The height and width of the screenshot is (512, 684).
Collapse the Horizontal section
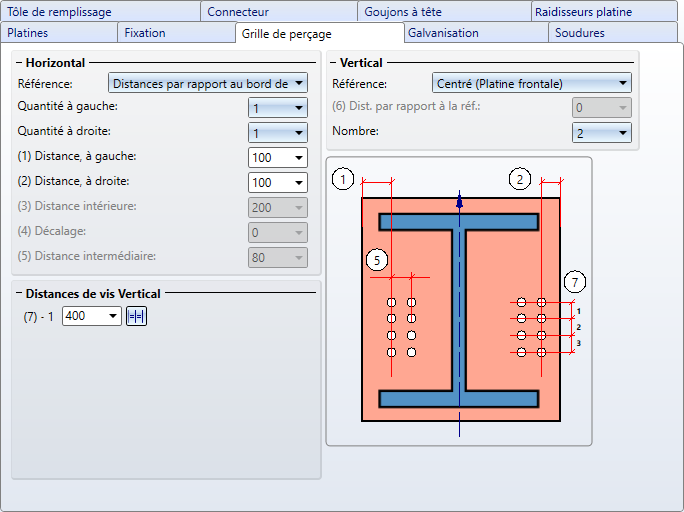coord(19,63)
